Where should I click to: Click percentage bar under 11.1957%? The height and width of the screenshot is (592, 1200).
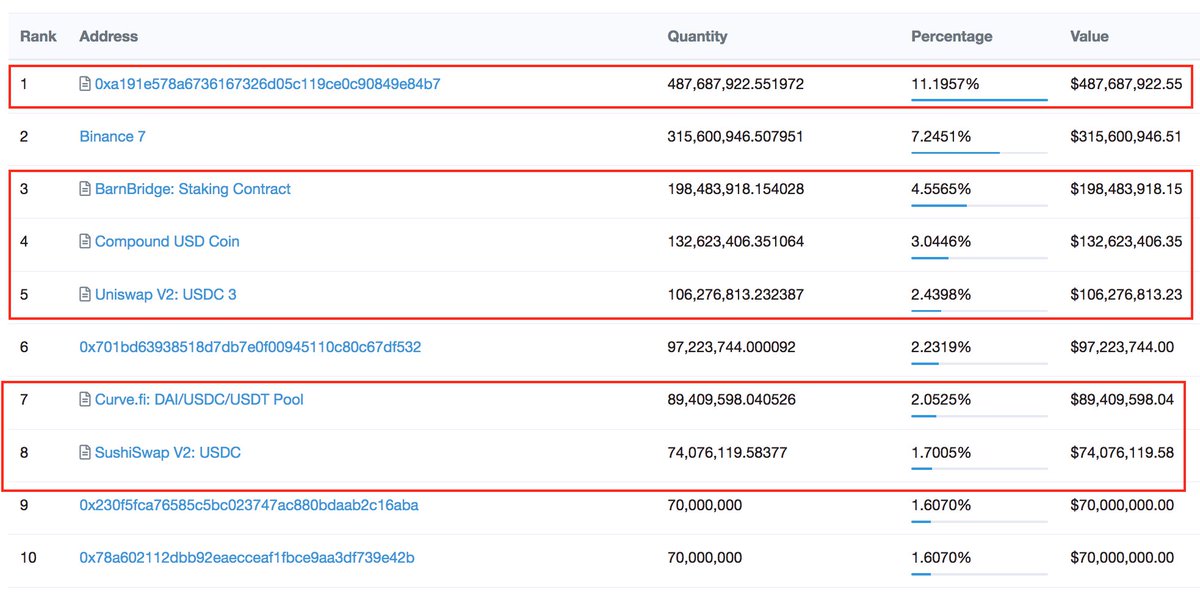(x=980, y=100)
